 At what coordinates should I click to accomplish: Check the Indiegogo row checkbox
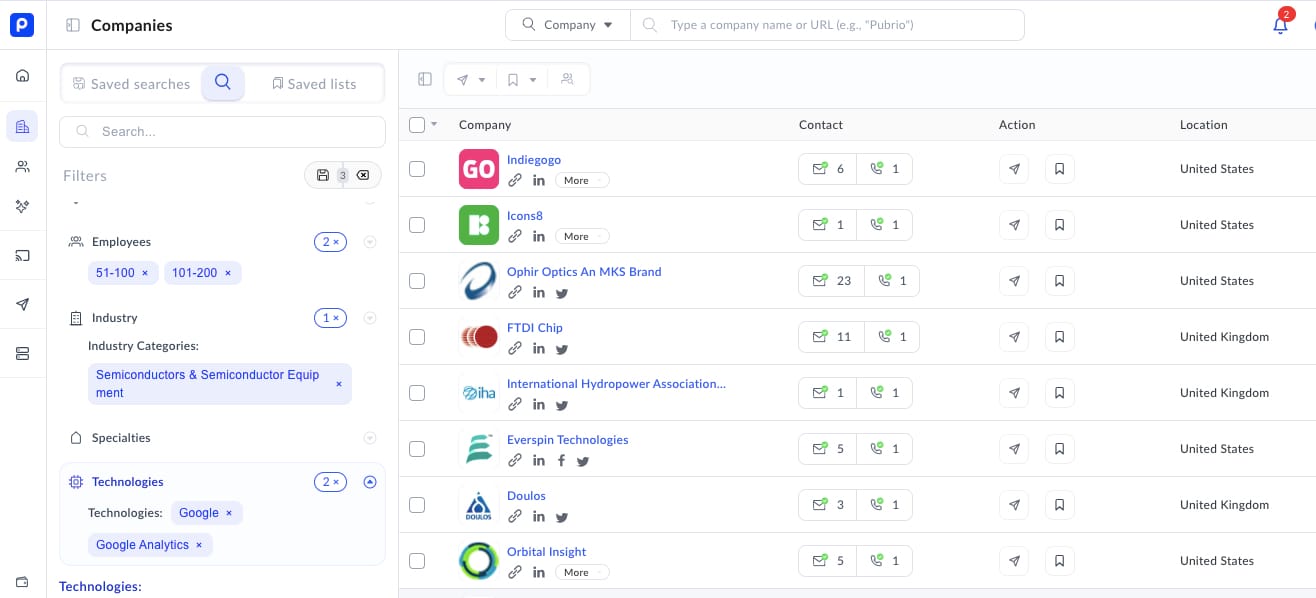(x=417, y=169)
